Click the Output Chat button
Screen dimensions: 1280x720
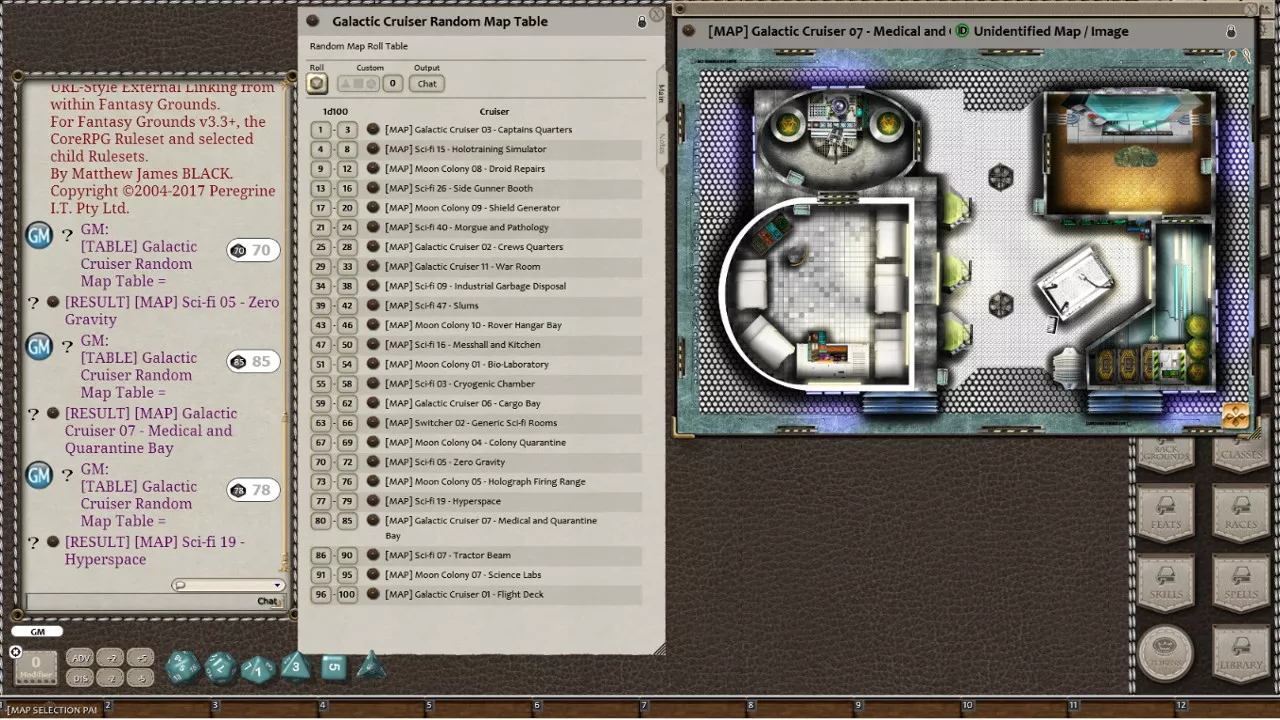pos(427,83)
